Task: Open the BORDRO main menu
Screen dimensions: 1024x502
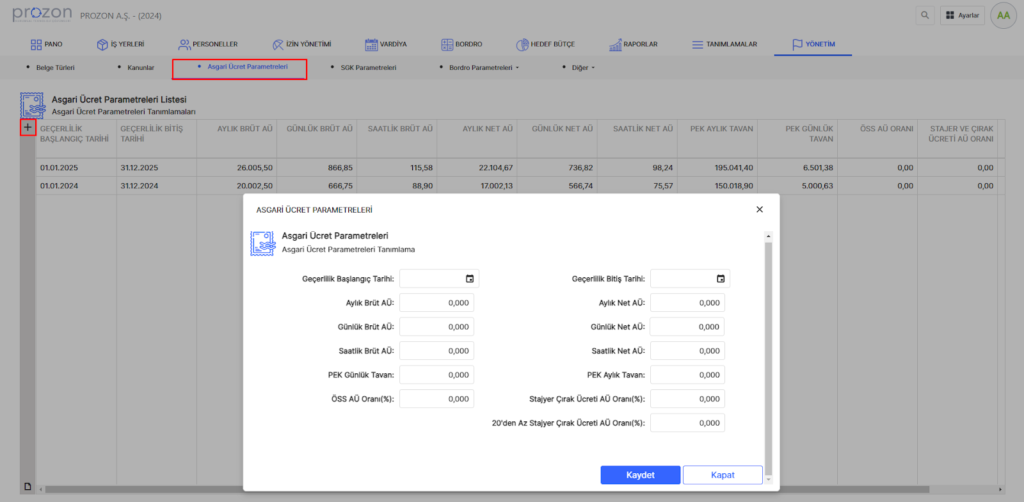Action: tap(460, 45)
